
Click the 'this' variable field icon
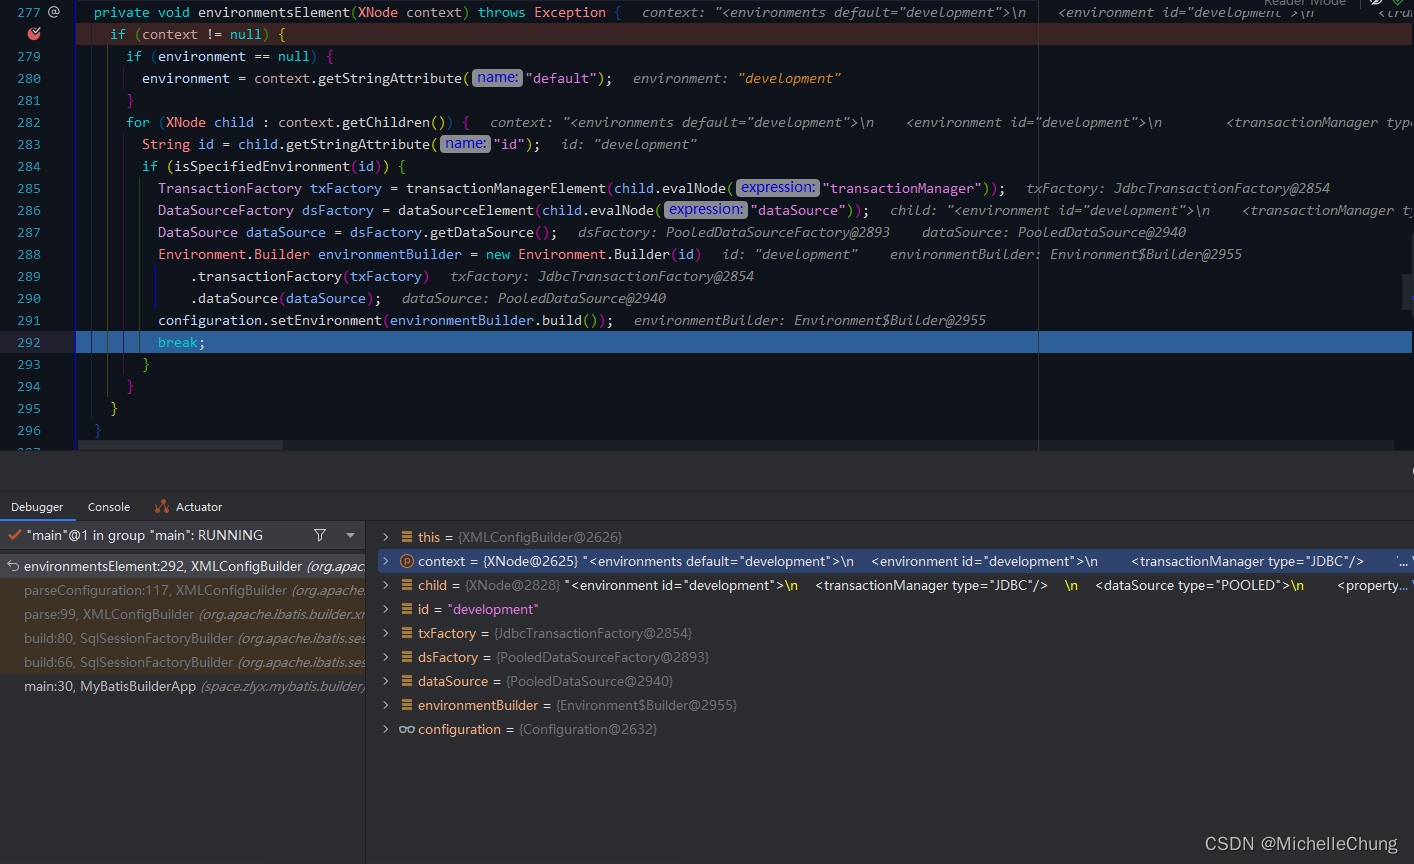coord(407,537)
